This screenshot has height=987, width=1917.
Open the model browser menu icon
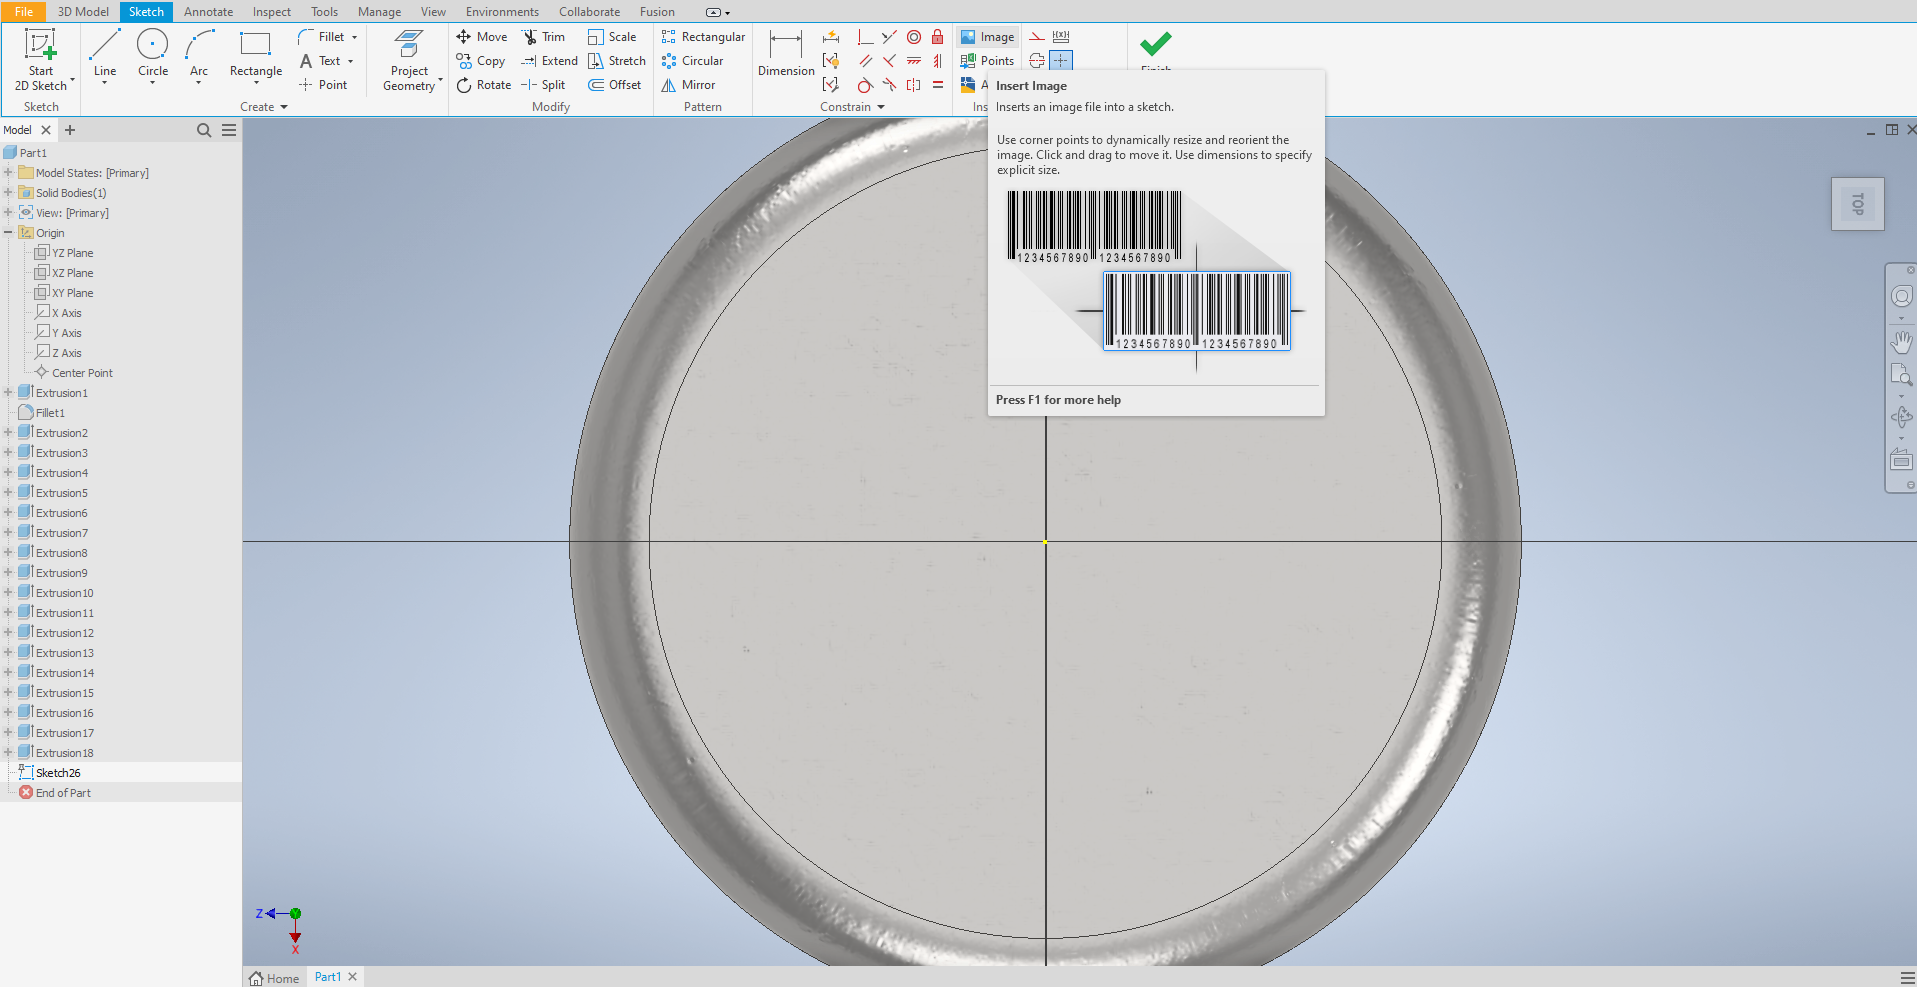pos(229,130)
